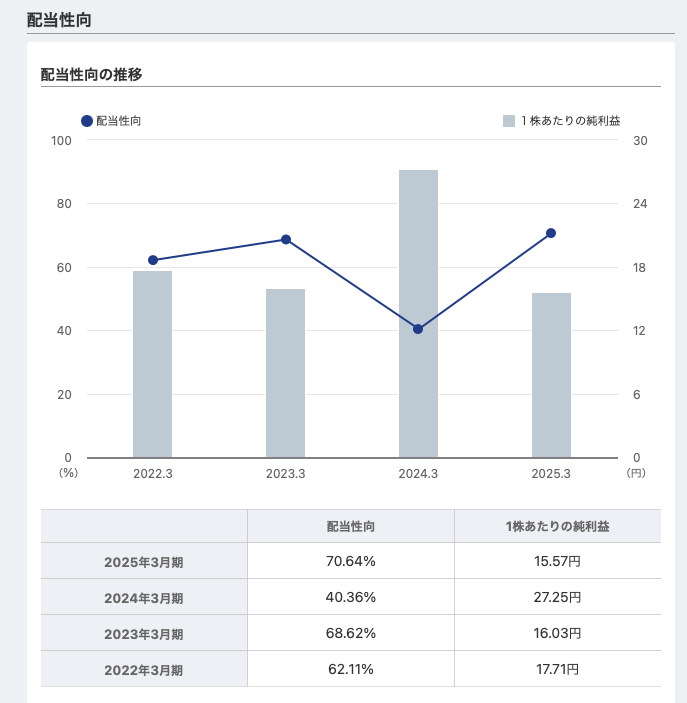687x703 pixels.
Task: Click the 2025.3 payout ratio data point
Action: point(551,233)
